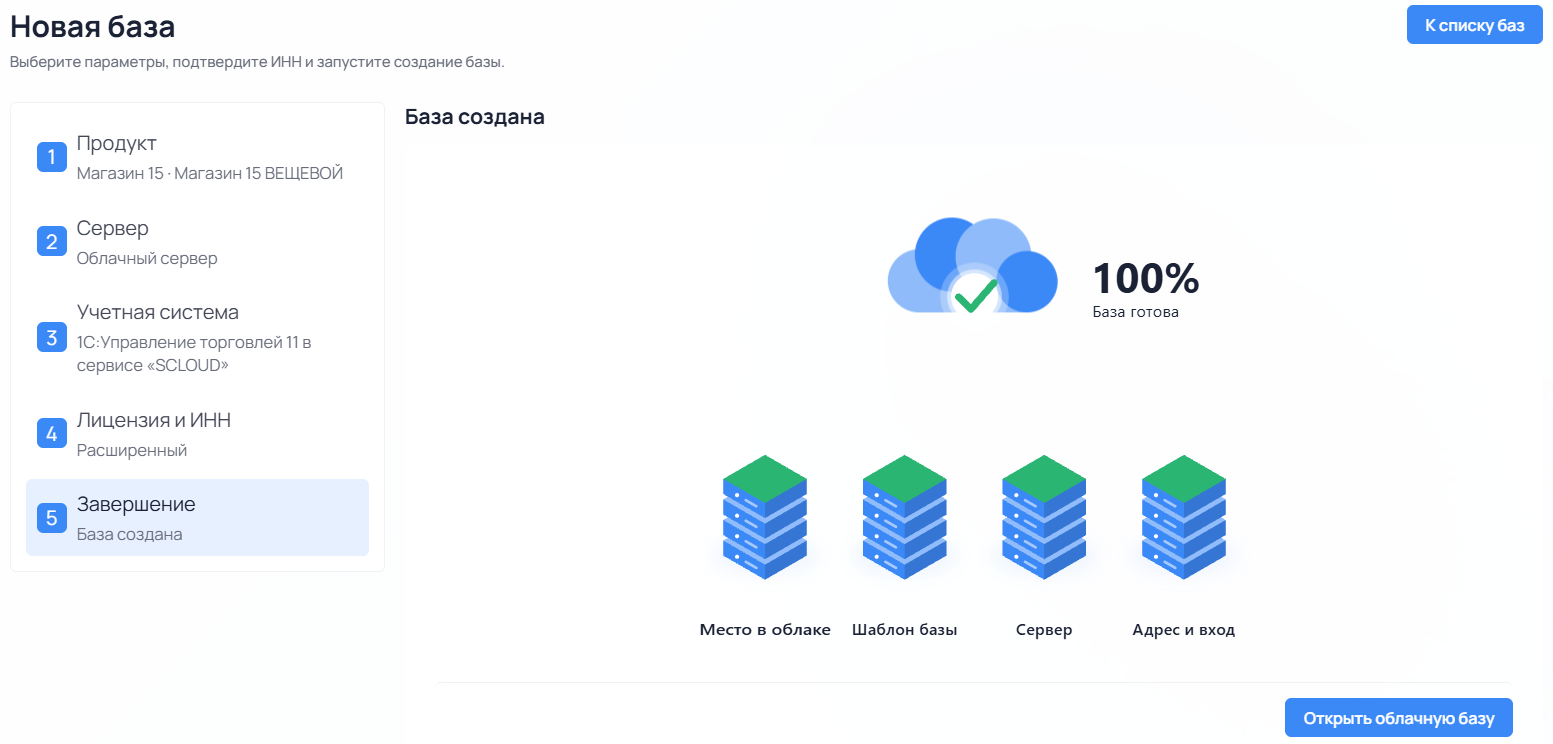Click the number 5 step badge
1553x744 pixels.
pos(52,517)
